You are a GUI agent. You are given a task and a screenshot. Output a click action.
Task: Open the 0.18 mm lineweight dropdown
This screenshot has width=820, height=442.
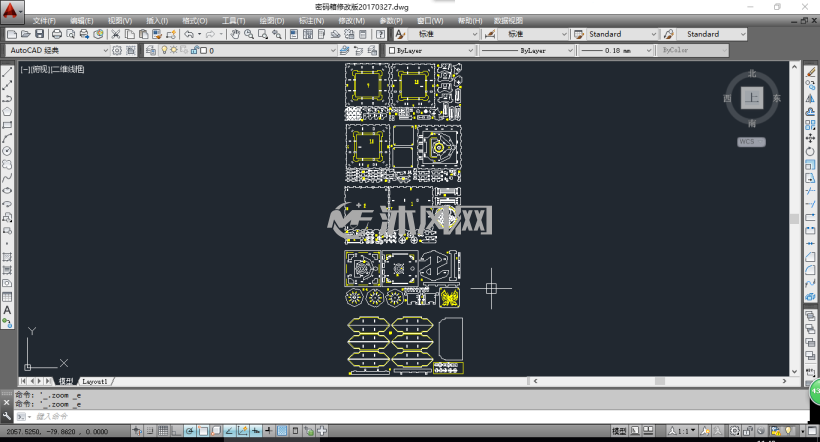pos(616,51)
